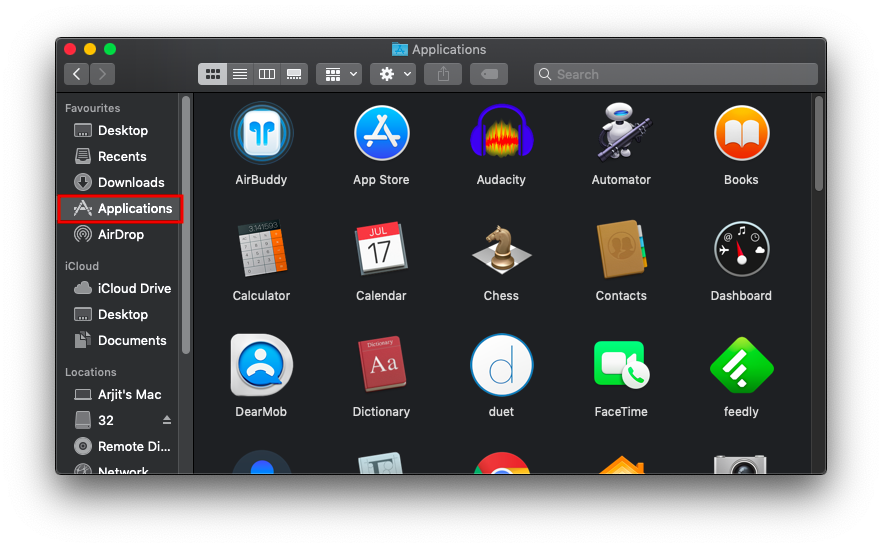
Task: Open Documents in the sidebar
Action: [x=119, y=340]
